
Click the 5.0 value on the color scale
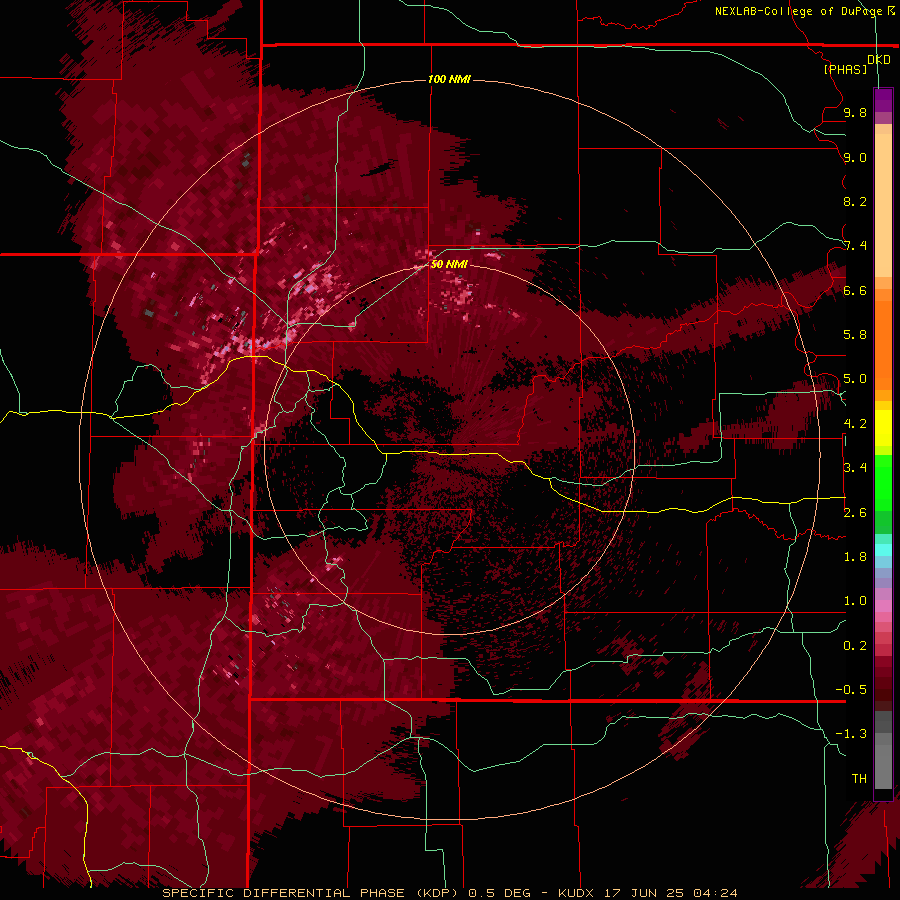pyautogui.click(x=855, y=379)
